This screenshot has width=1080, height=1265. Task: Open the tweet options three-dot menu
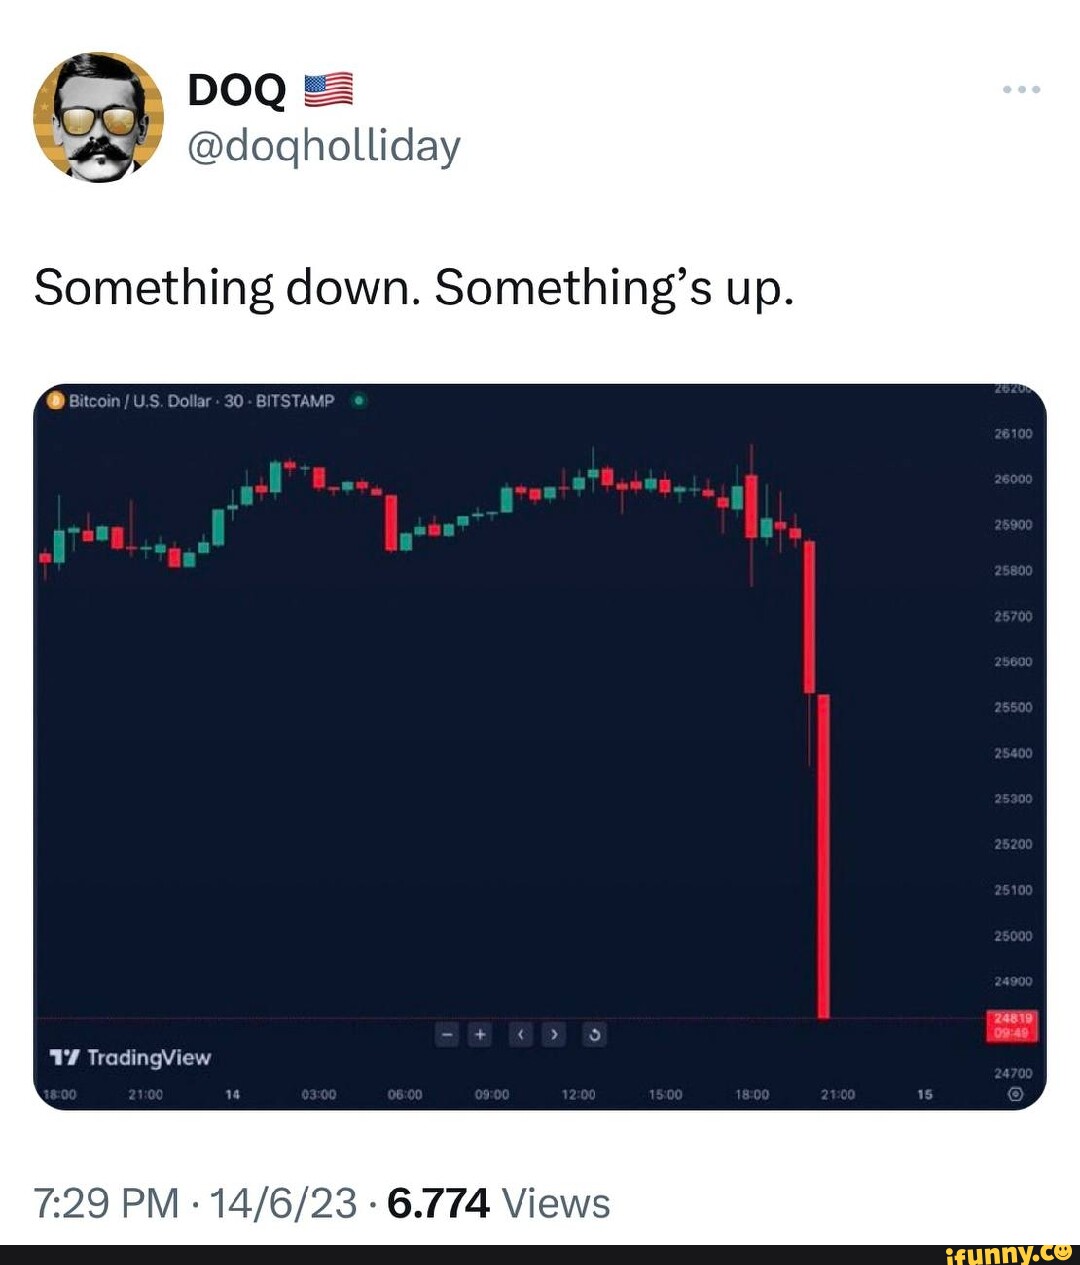coord(1021,88)
